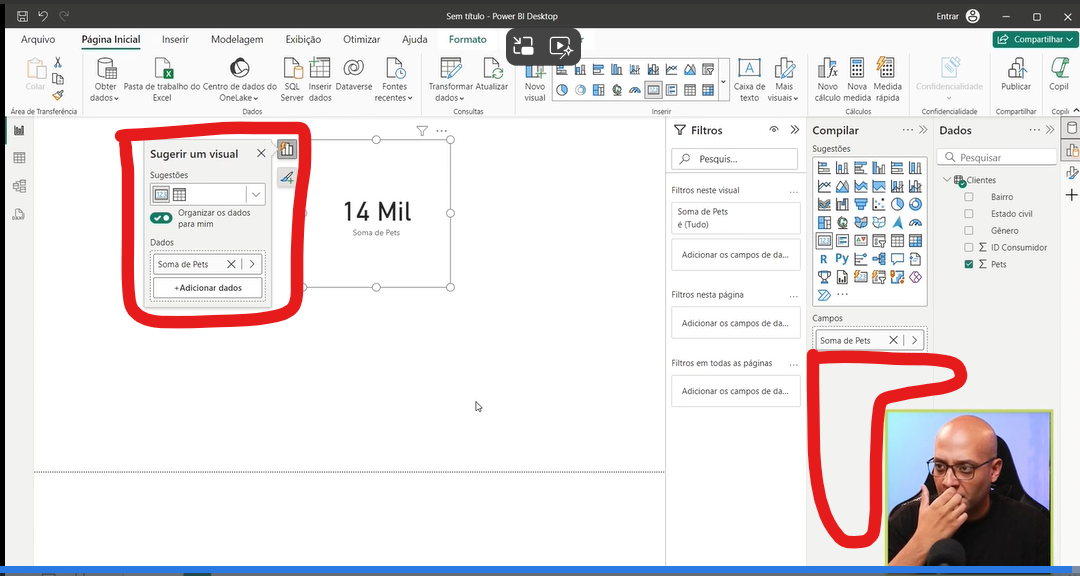This screenshot has height=576, width=1080.
Task: Check the Estado civil field
Action: [x=969, y=214]
